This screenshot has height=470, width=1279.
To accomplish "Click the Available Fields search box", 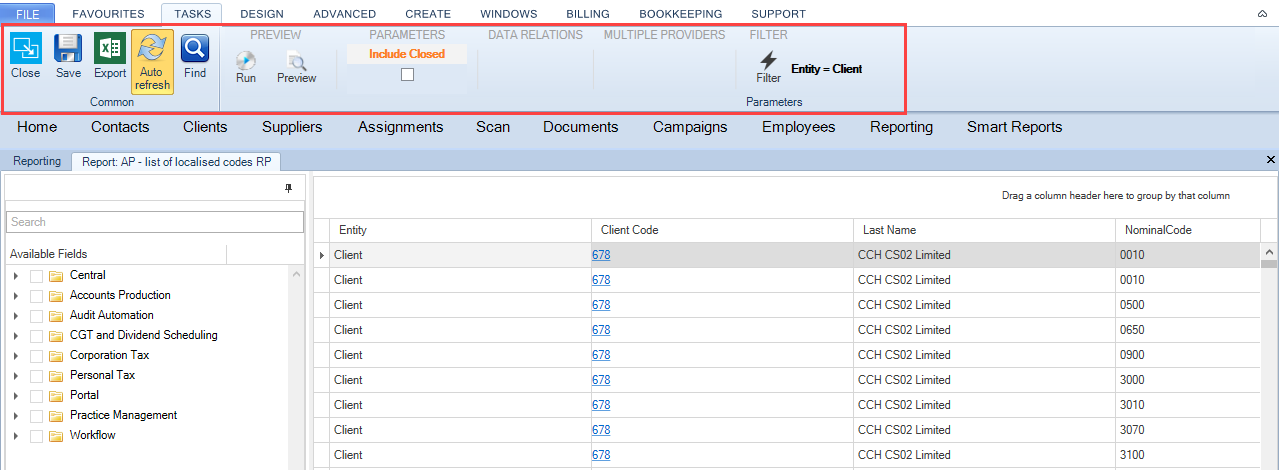I will coord(155,222).
